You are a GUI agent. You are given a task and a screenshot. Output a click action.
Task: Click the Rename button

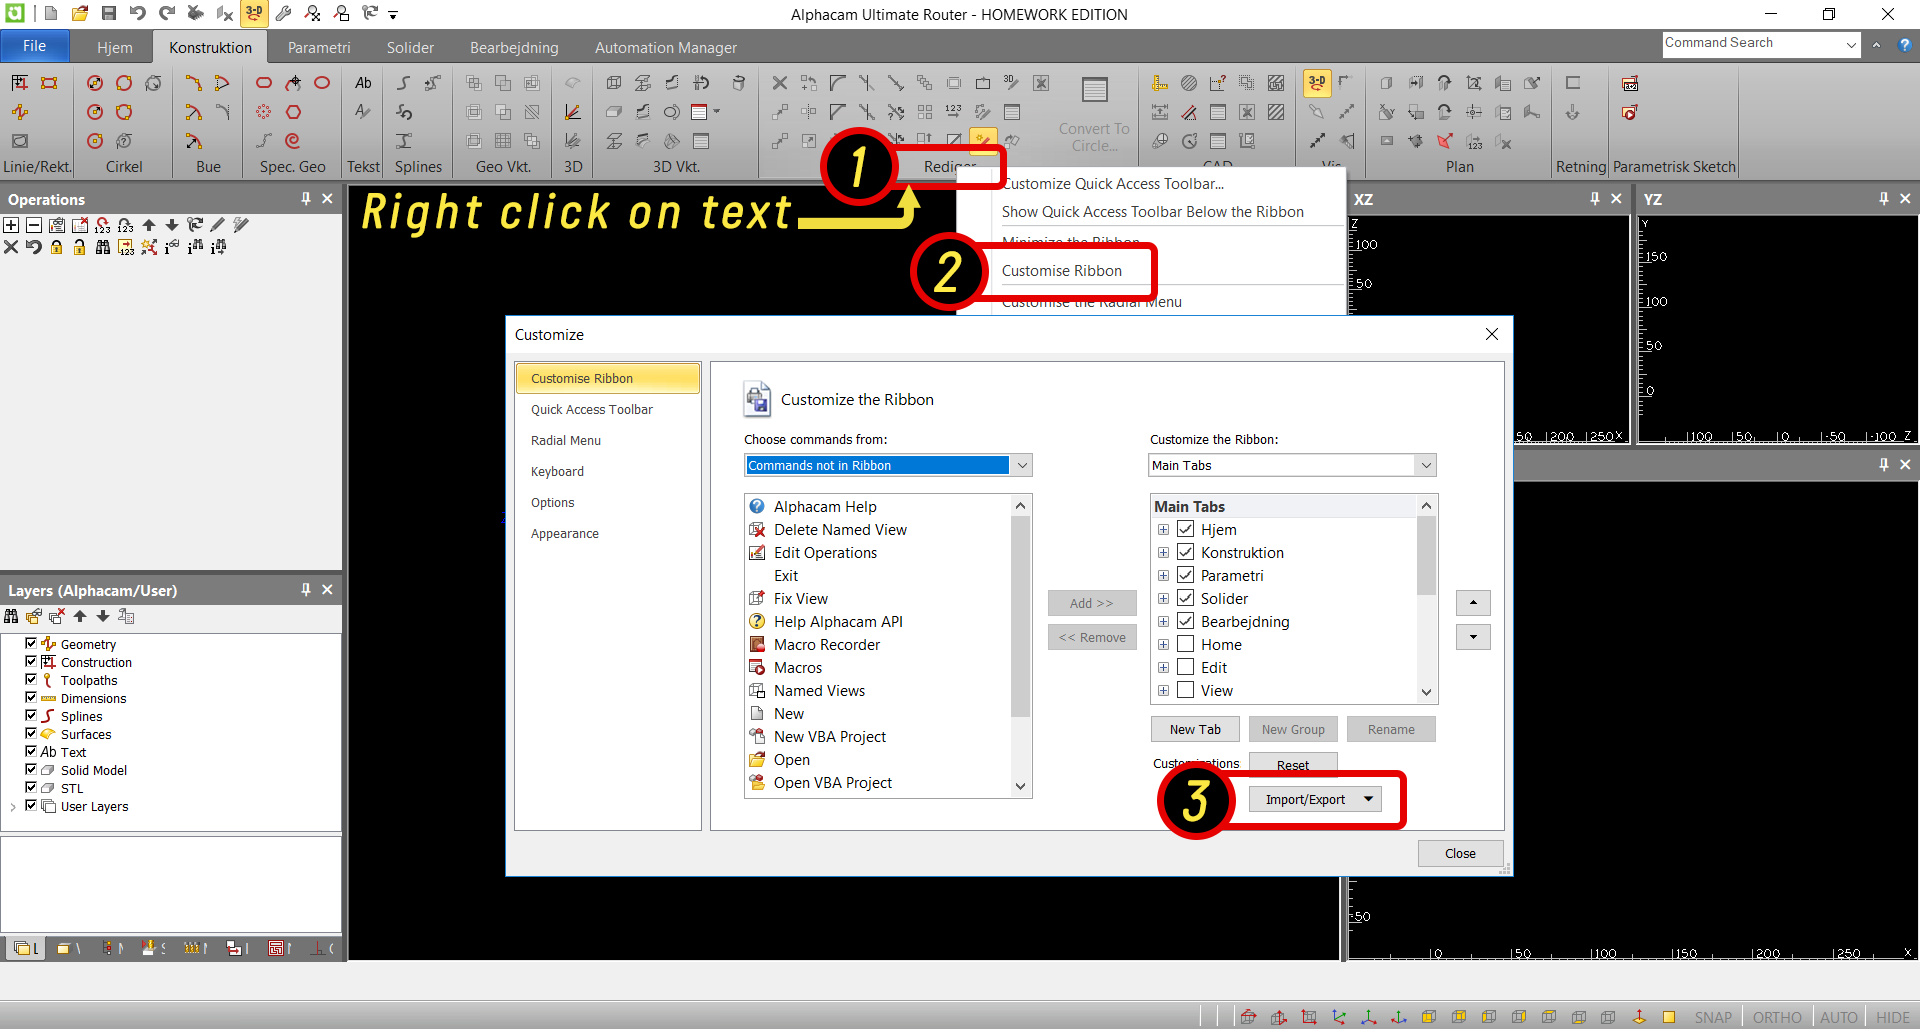tap(1391, 729)
